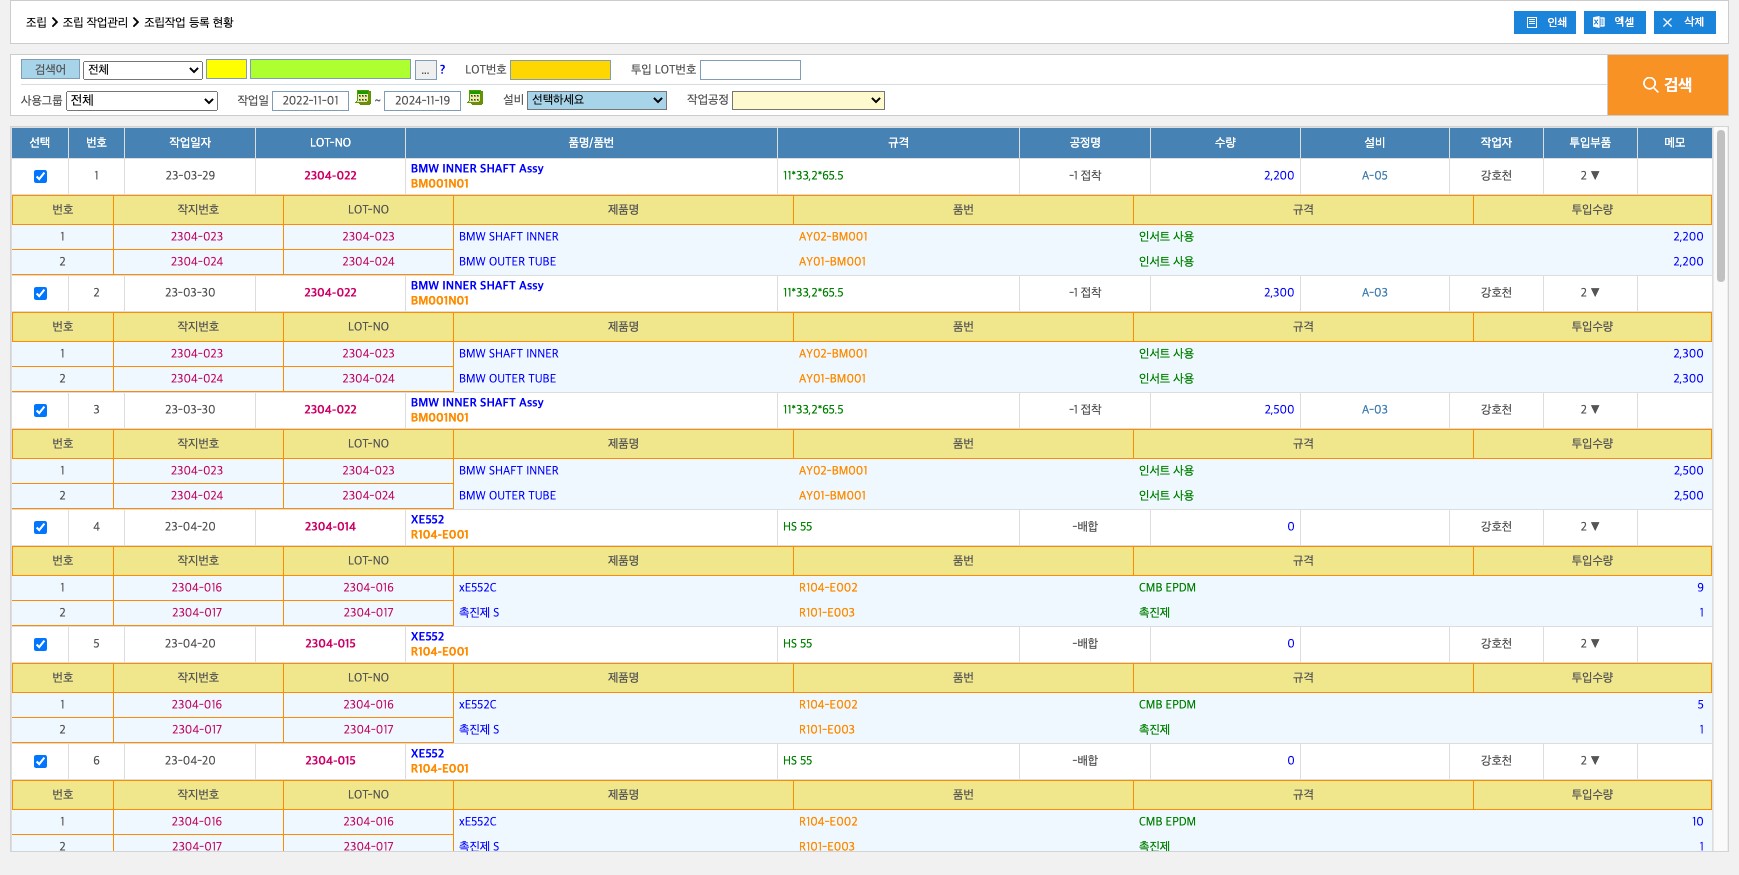Click the ellipsis lookup button
The image size is (1739, 875).
[425, 70]
